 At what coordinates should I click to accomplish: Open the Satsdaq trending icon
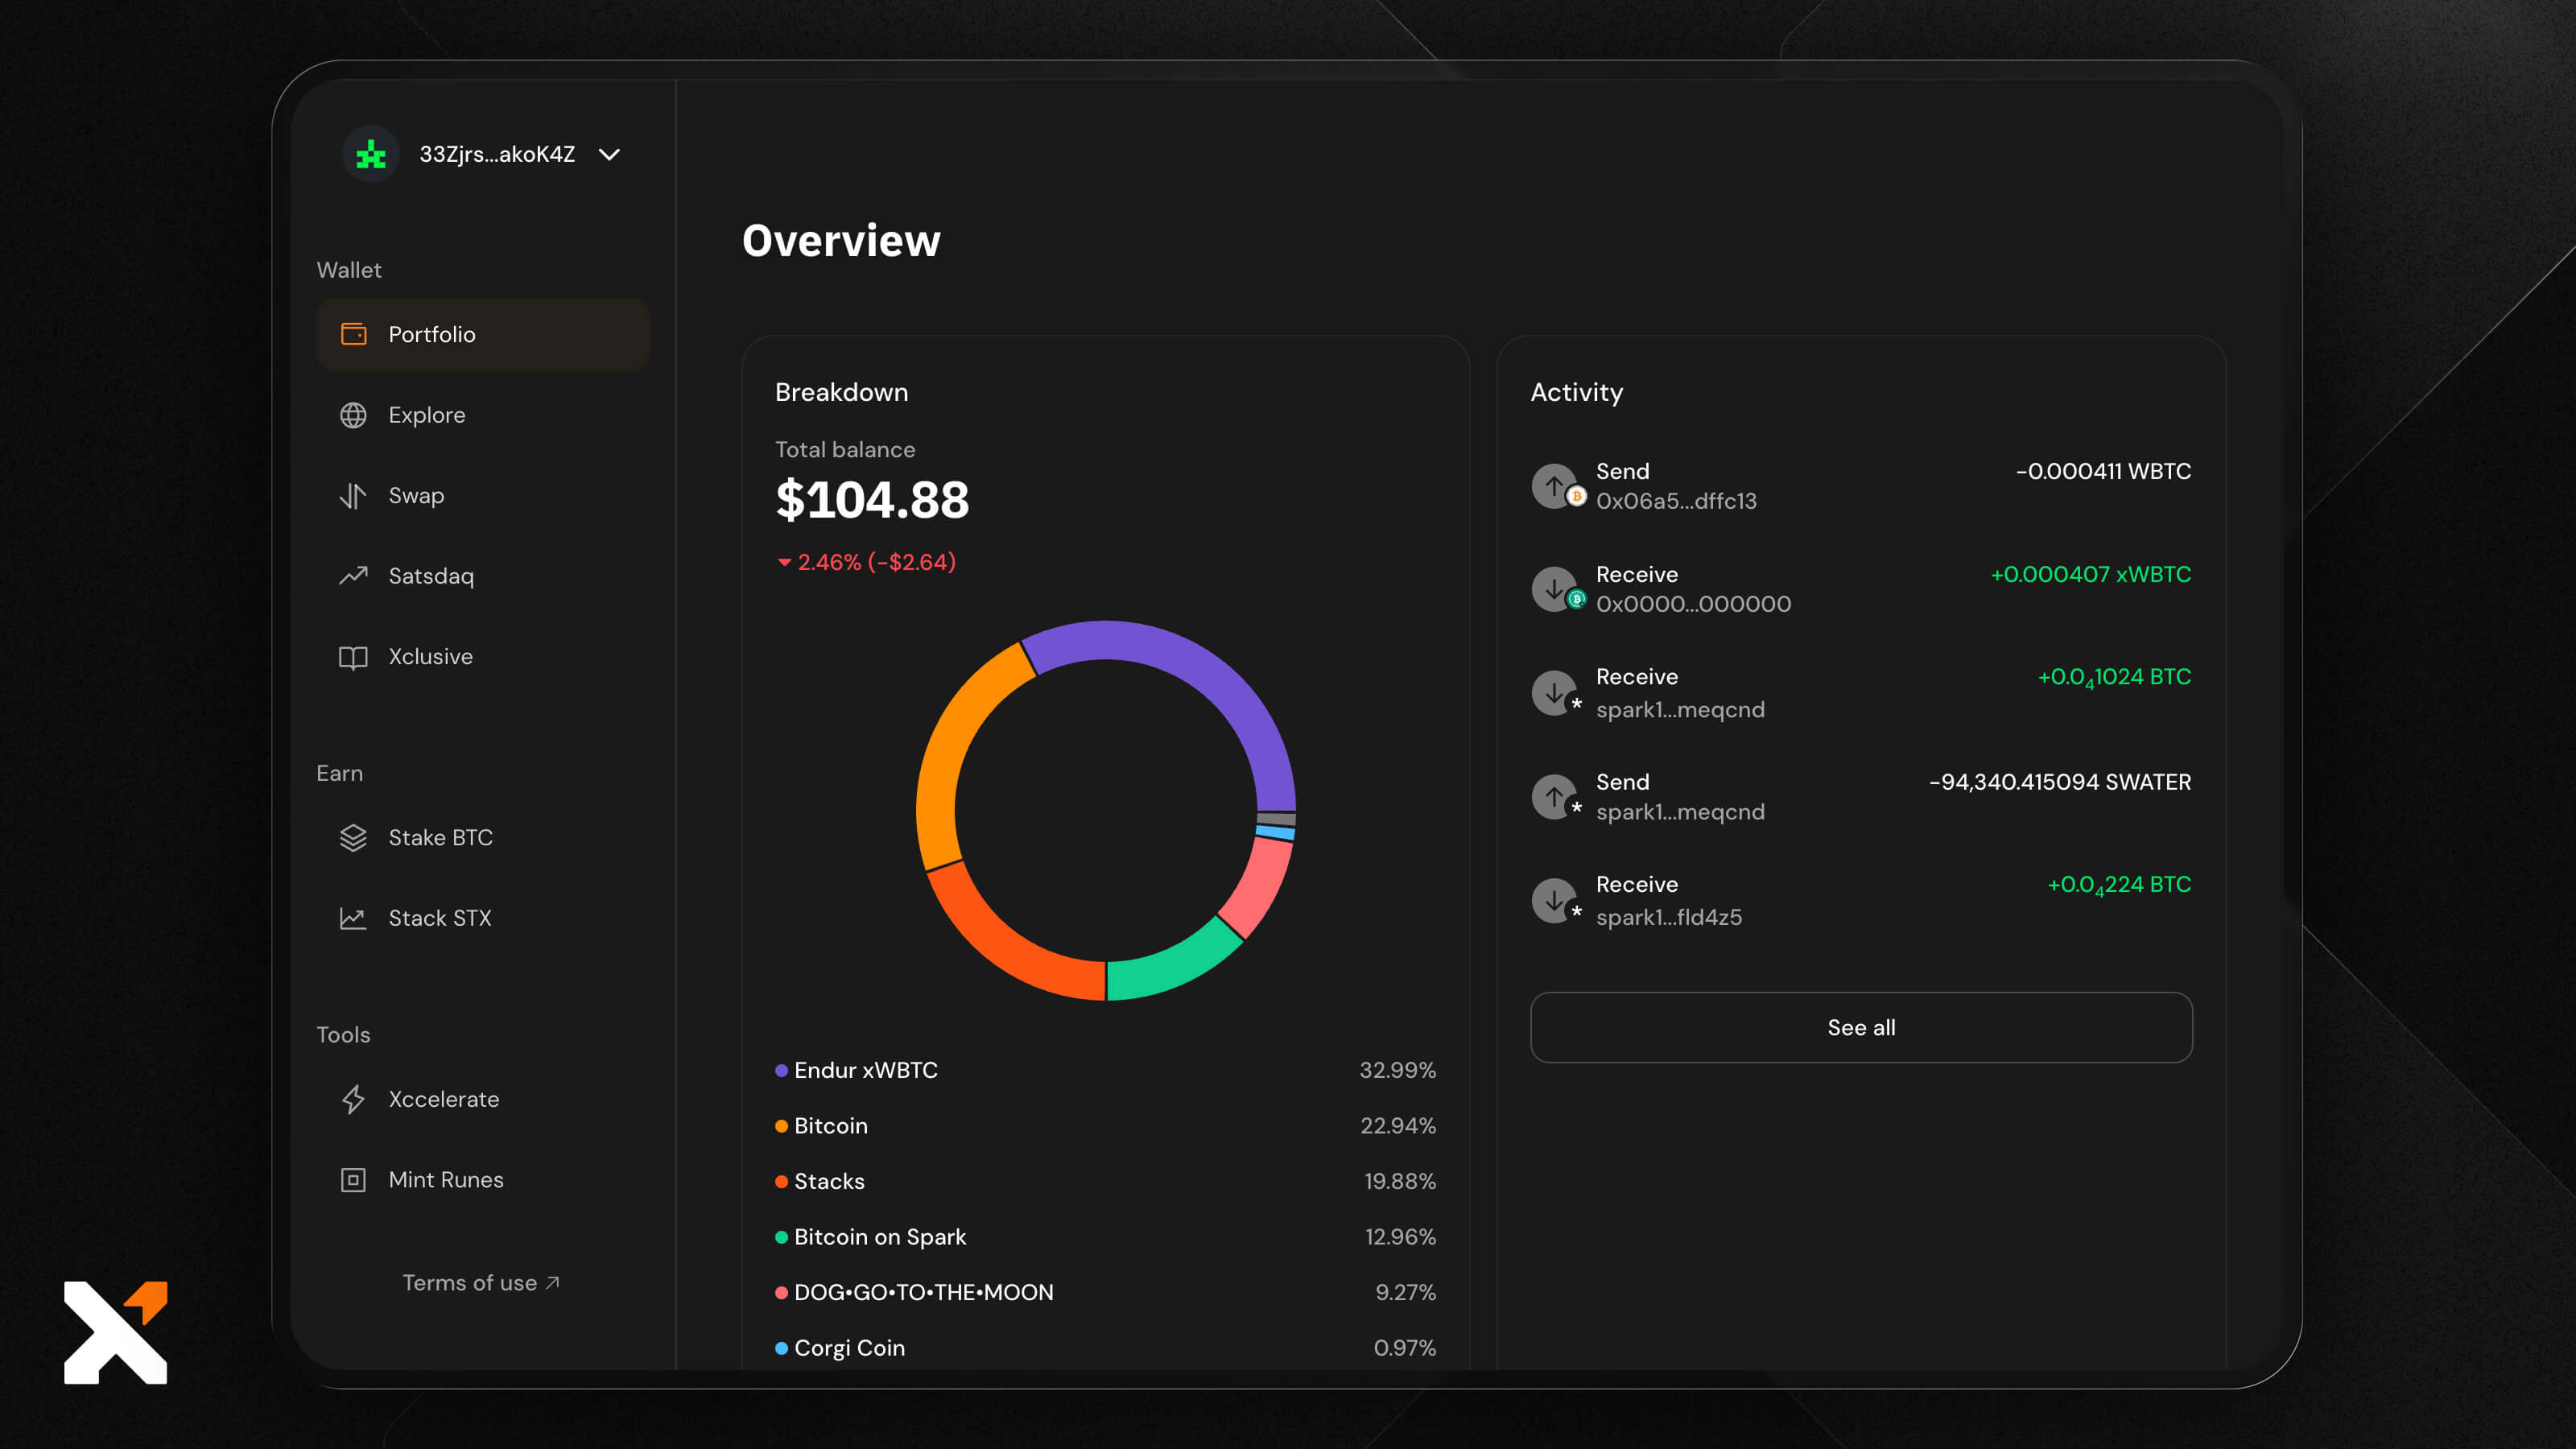coord(353,576)
